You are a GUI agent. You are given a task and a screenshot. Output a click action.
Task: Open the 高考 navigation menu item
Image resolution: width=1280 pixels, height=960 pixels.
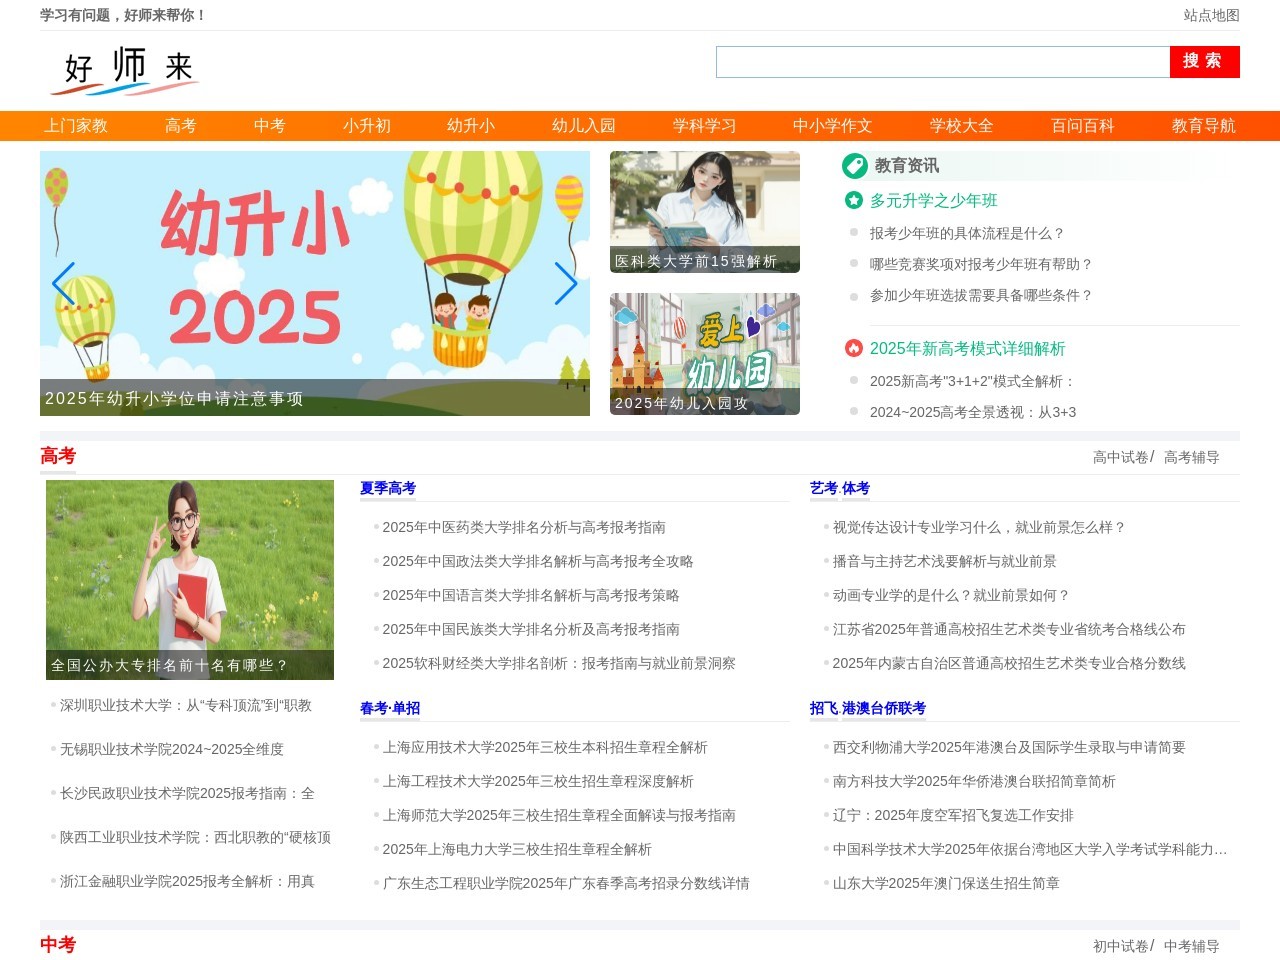pyautogui.click(x=181, y=126)
